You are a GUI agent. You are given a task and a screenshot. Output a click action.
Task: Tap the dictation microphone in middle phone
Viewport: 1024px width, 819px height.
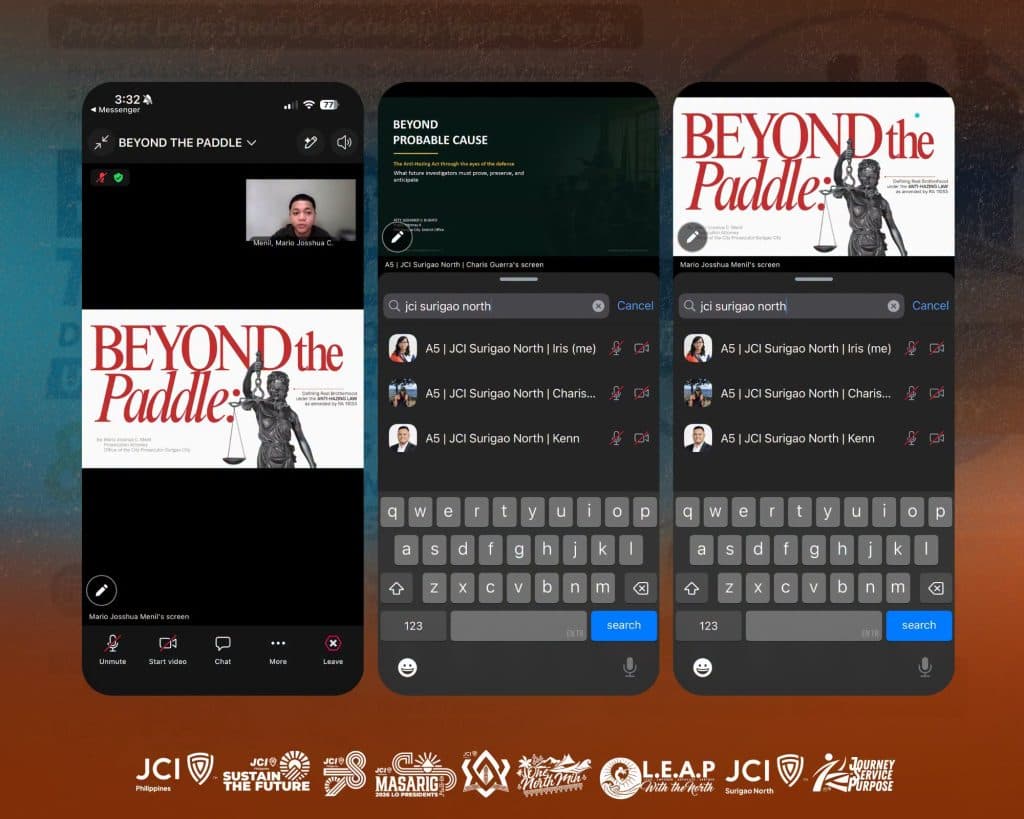click(630, 667)
